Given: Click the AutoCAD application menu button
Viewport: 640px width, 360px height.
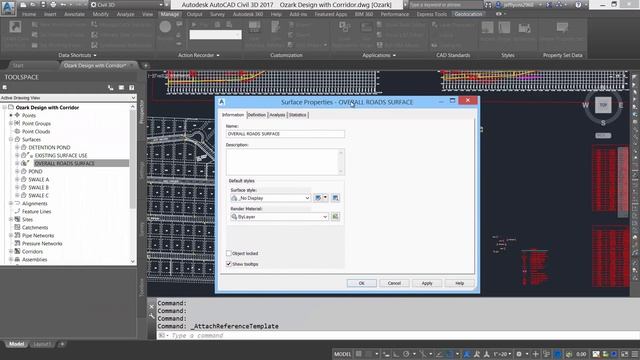Looking at the screenshot, I should coord(8,7).
